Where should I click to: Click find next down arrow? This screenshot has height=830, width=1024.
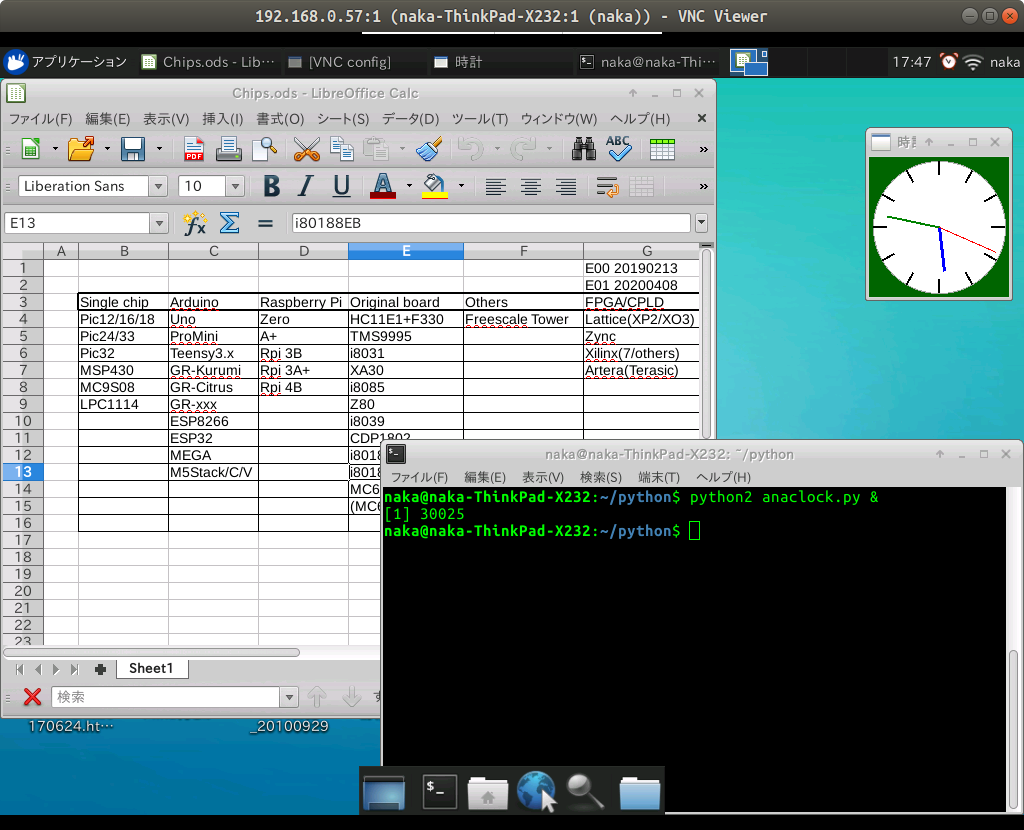[x=351, y=697]
